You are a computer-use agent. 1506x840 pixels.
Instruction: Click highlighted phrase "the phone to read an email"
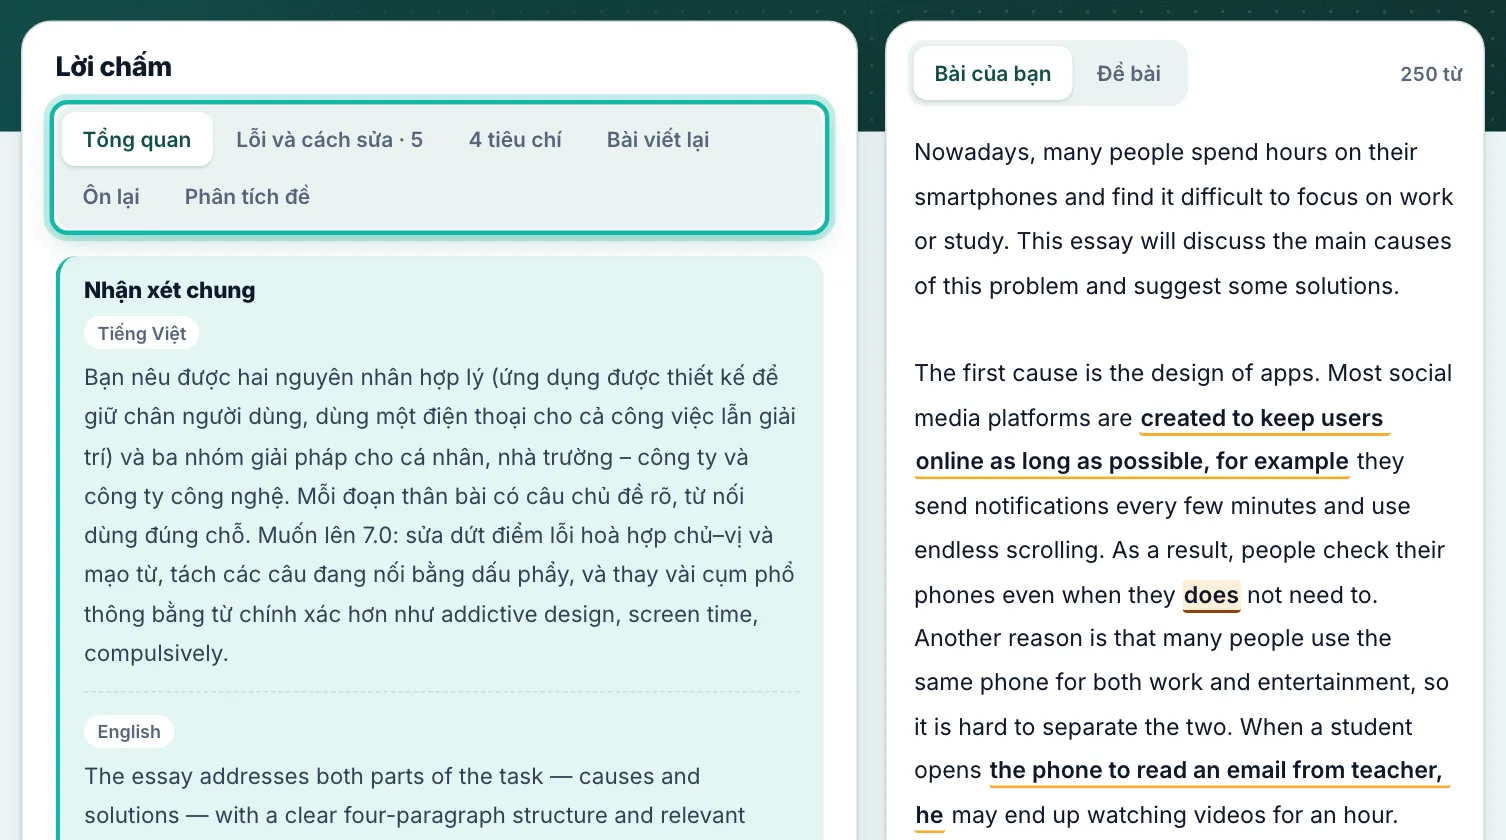[x=1137, y=770]
